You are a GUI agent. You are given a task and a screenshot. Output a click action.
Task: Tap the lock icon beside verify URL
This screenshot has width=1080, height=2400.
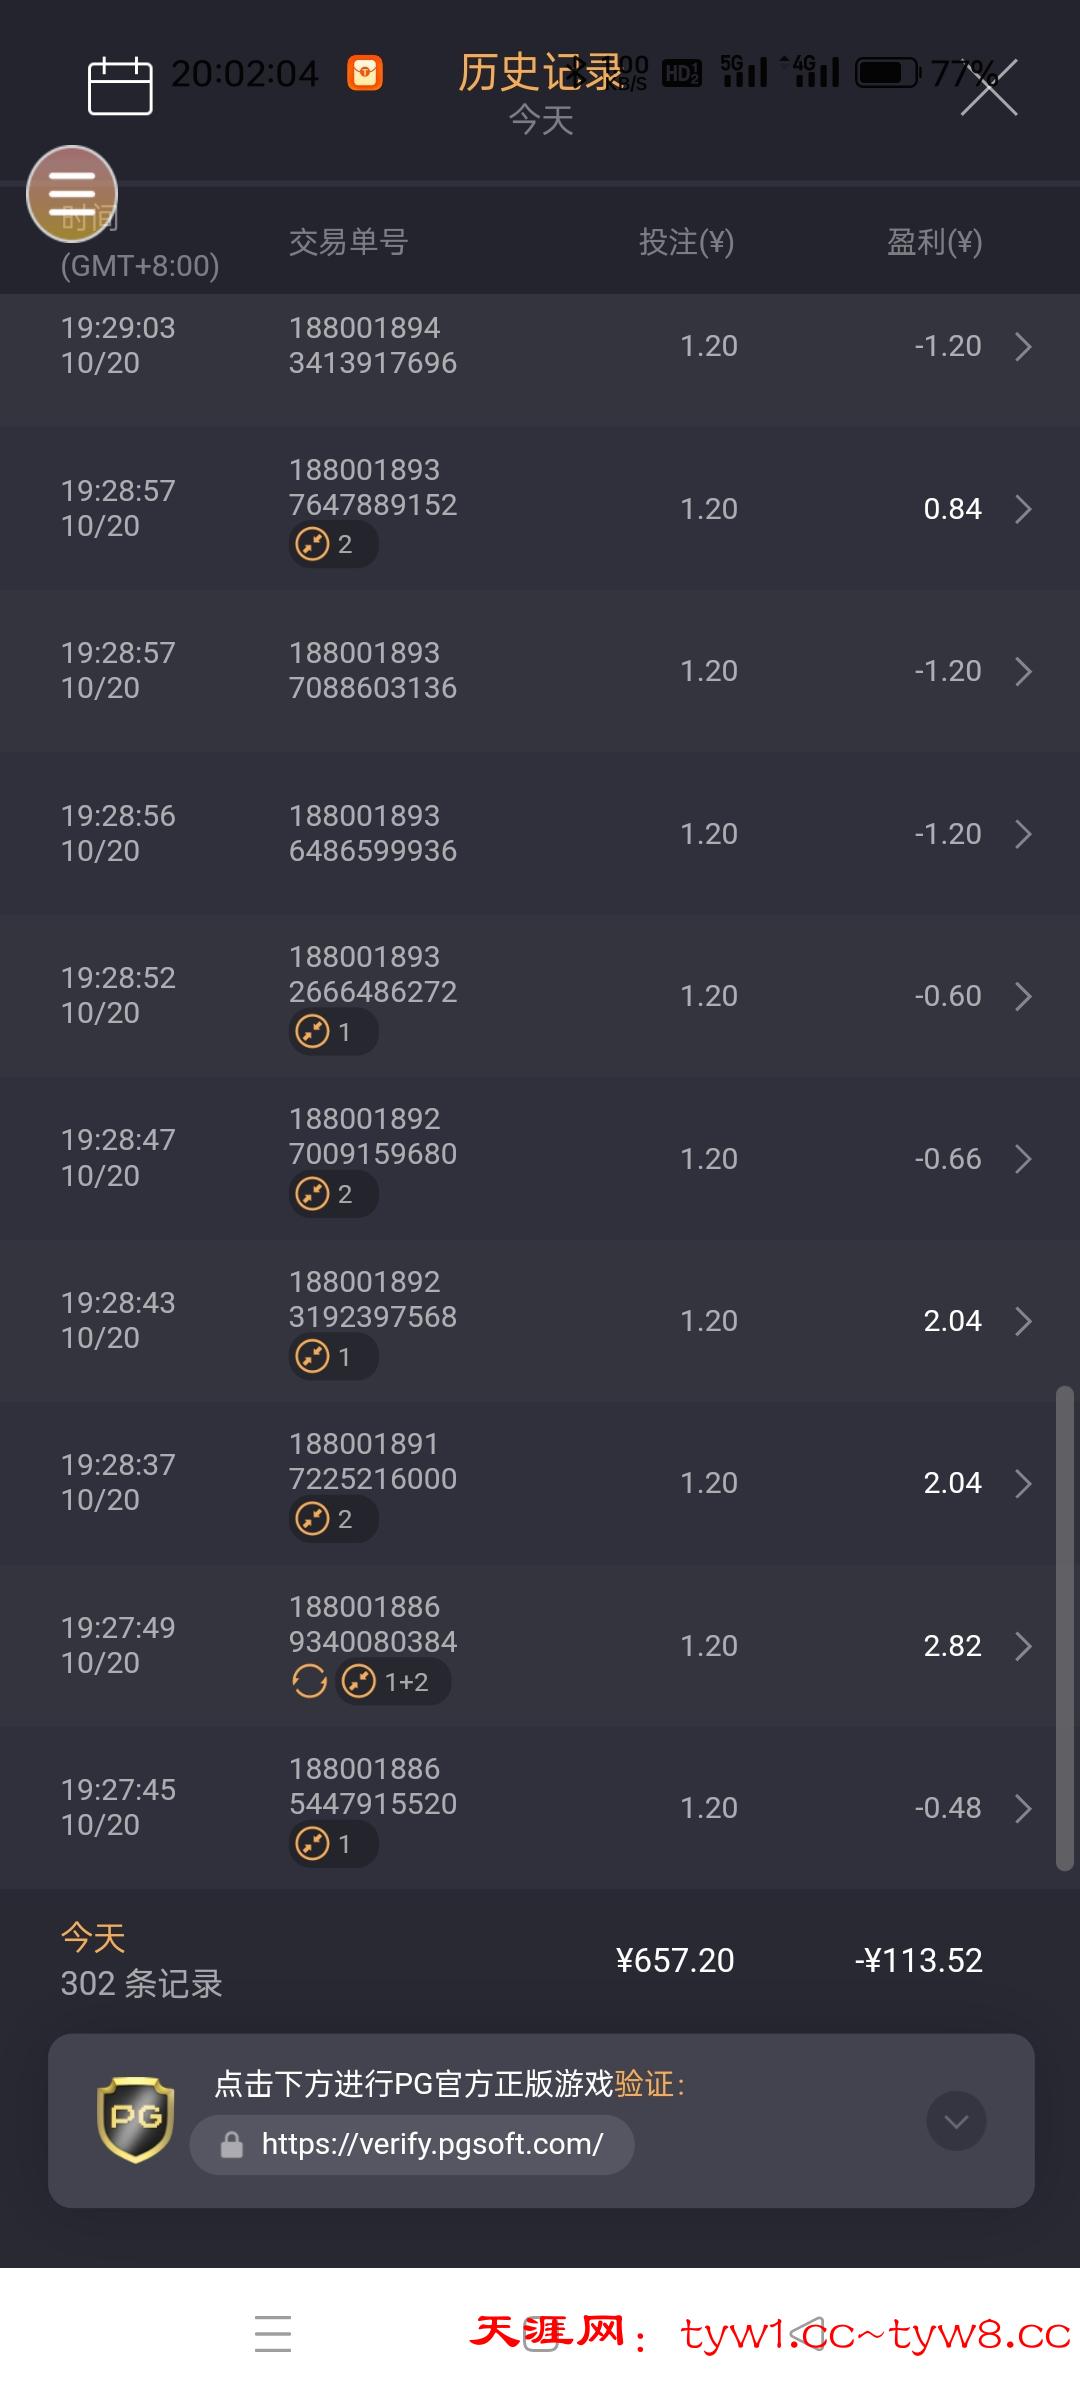(232, 2145)
